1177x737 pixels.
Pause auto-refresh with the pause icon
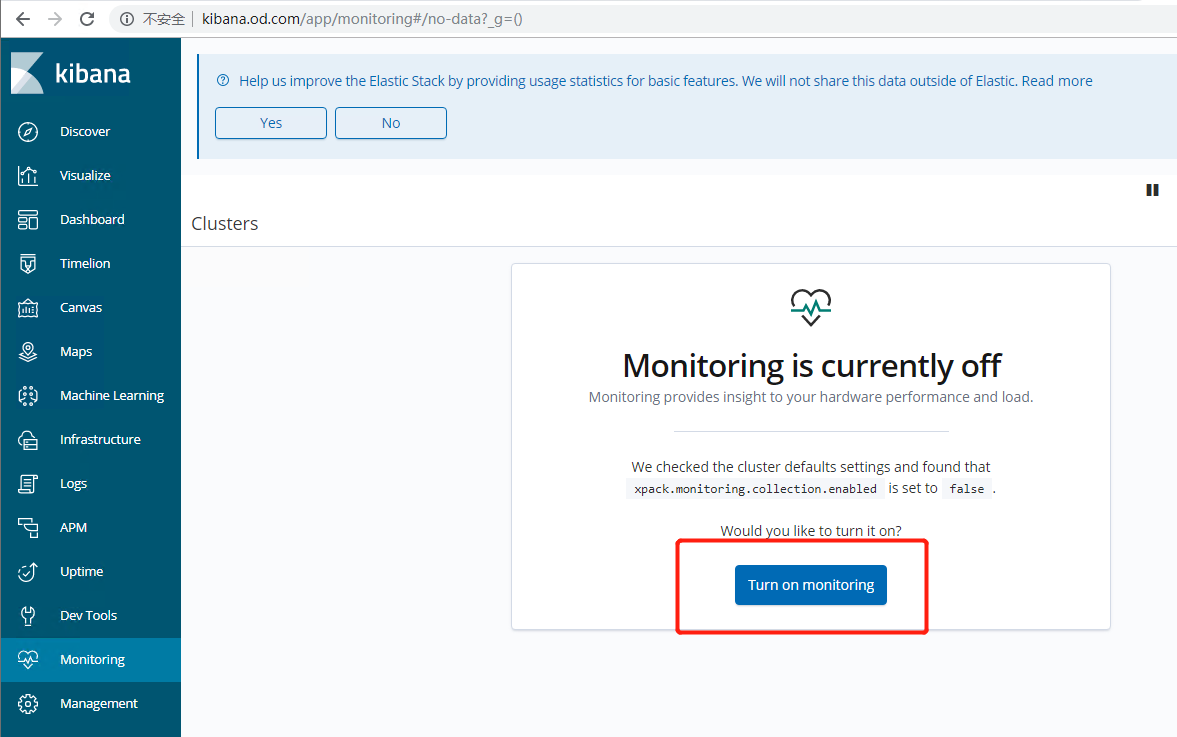click(1152, 190)
